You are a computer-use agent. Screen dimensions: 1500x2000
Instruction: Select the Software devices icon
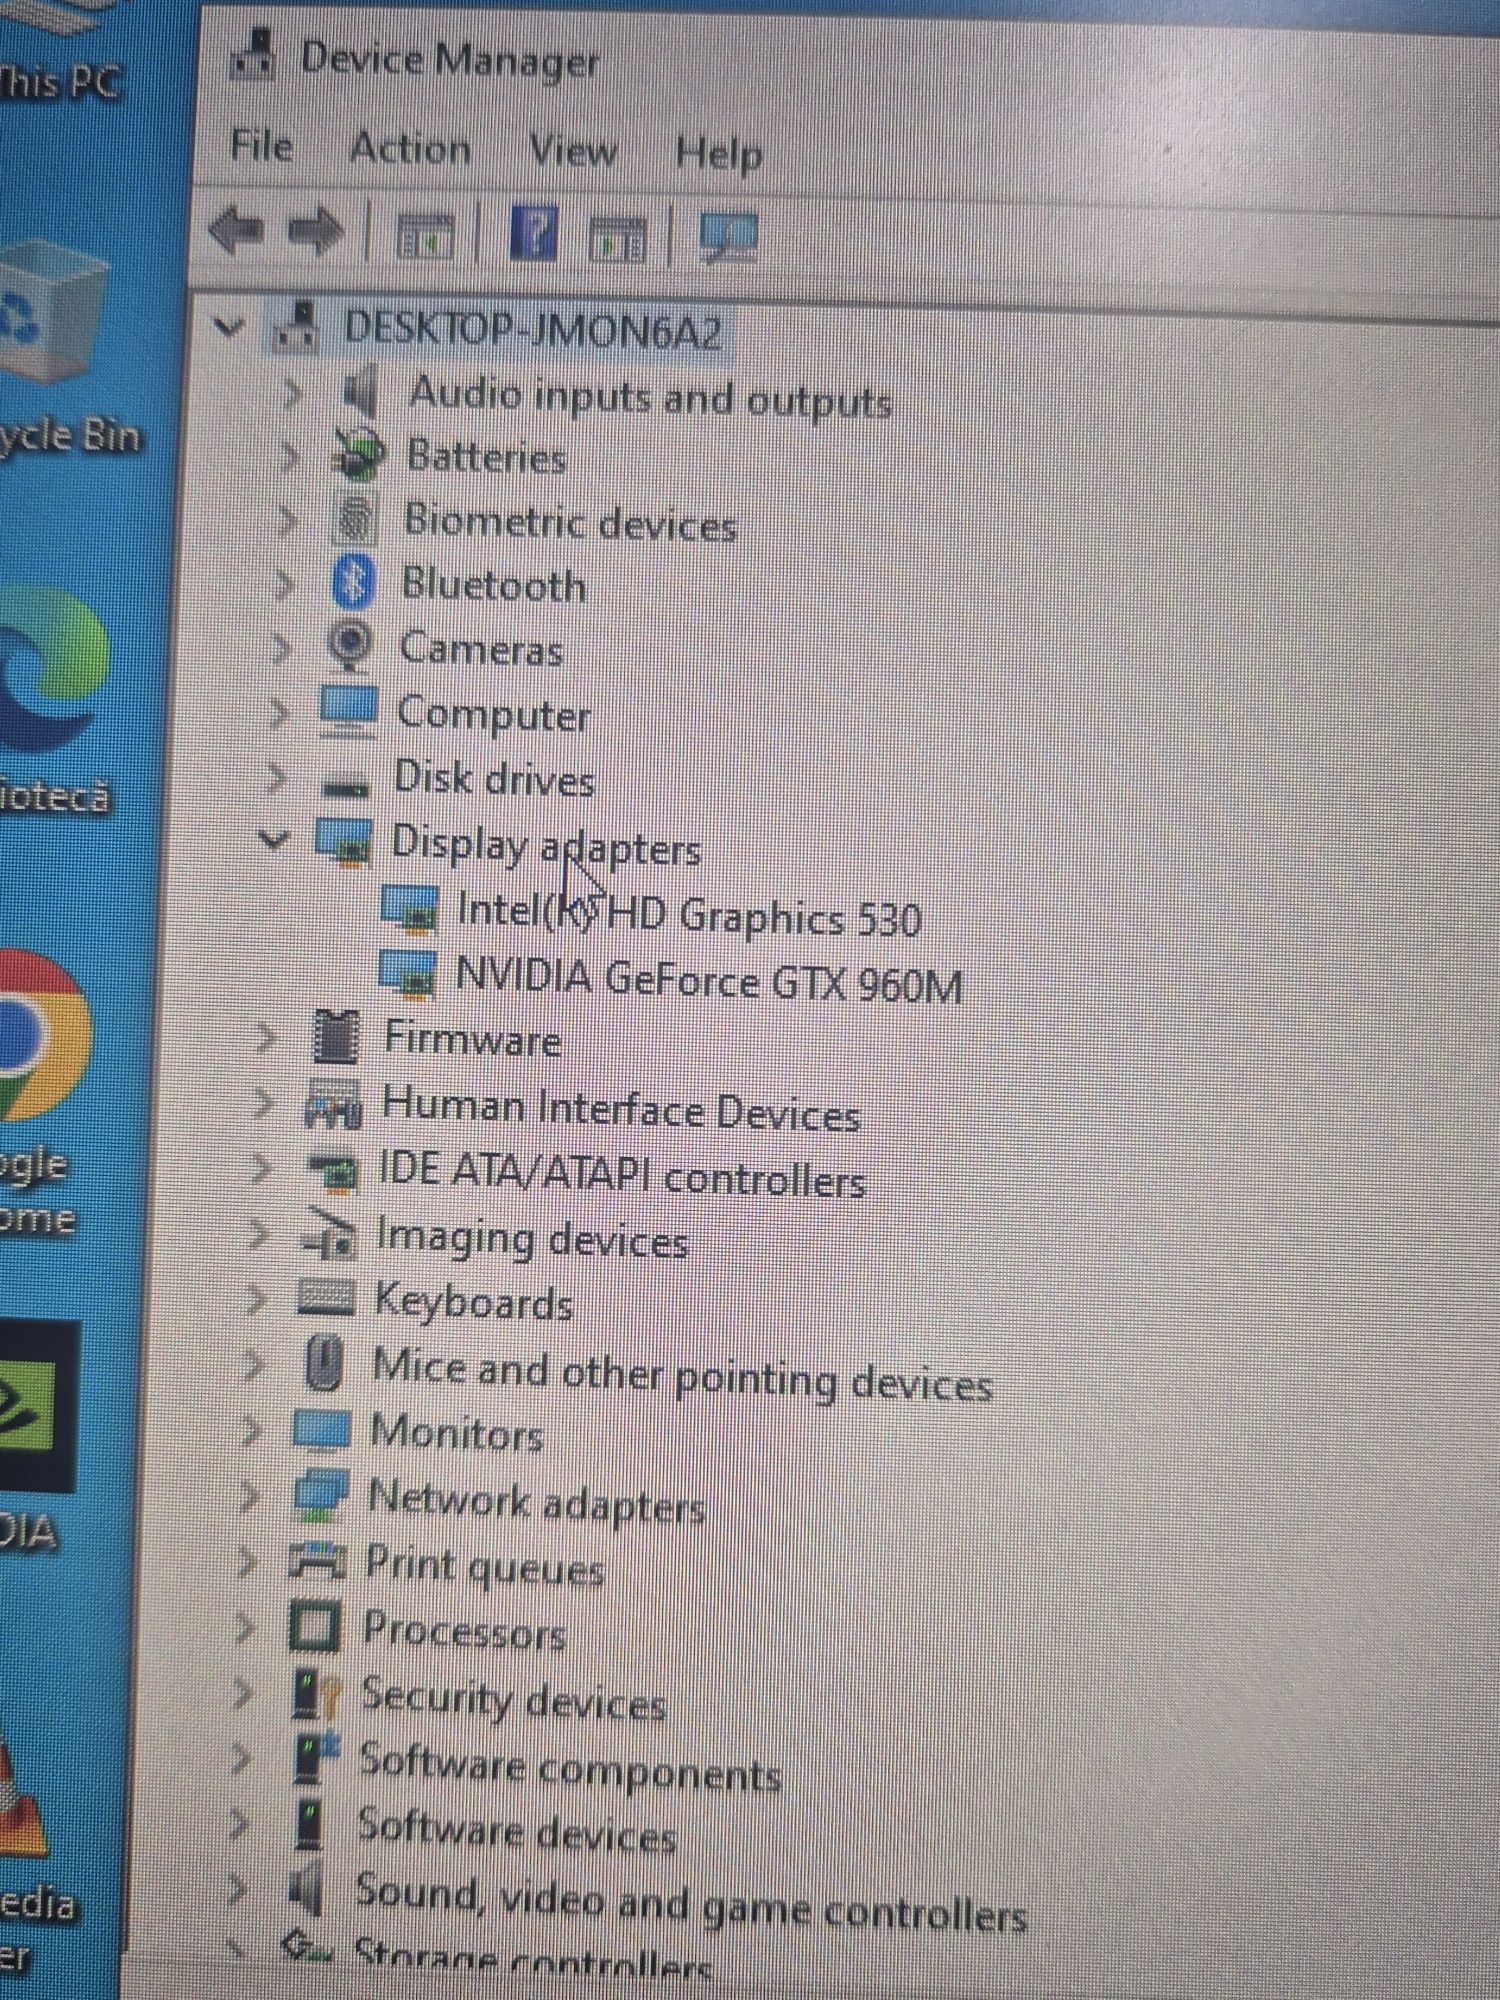tap(311, 1824)
